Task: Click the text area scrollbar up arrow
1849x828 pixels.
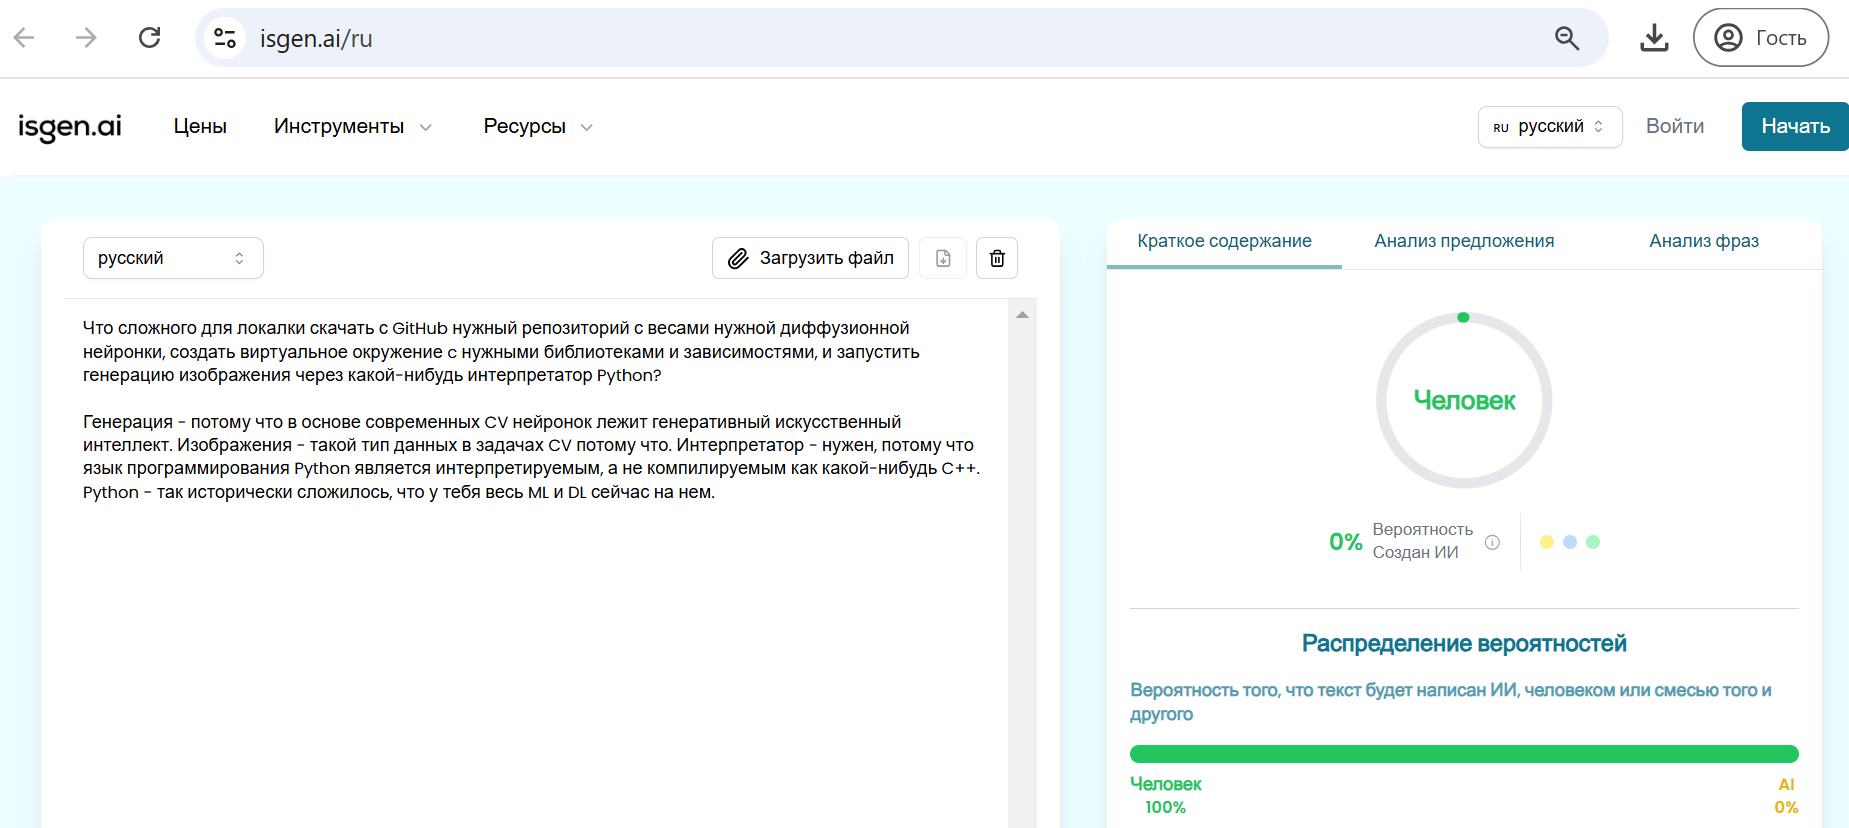Action: (x=1022, y=315)
